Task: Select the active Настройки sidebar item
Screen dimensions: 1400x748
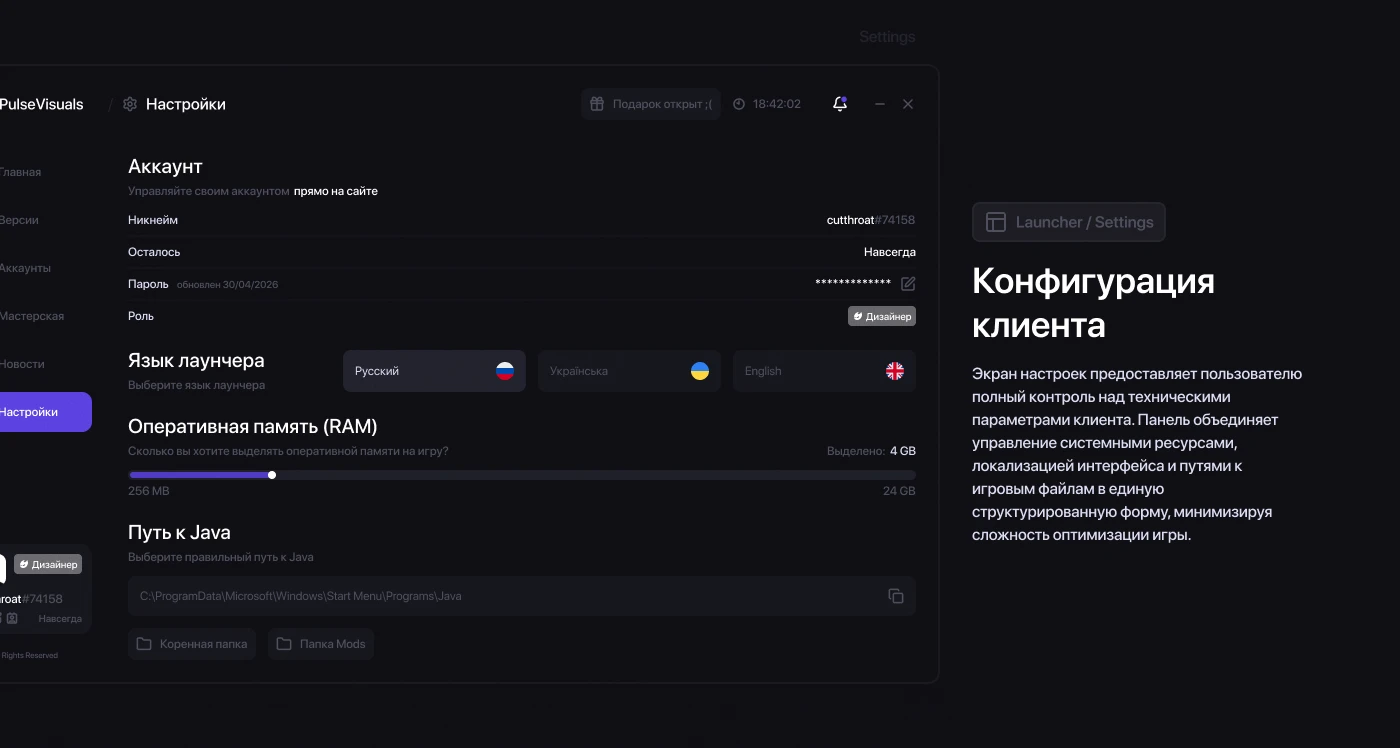Action: (x=45, y=412)
